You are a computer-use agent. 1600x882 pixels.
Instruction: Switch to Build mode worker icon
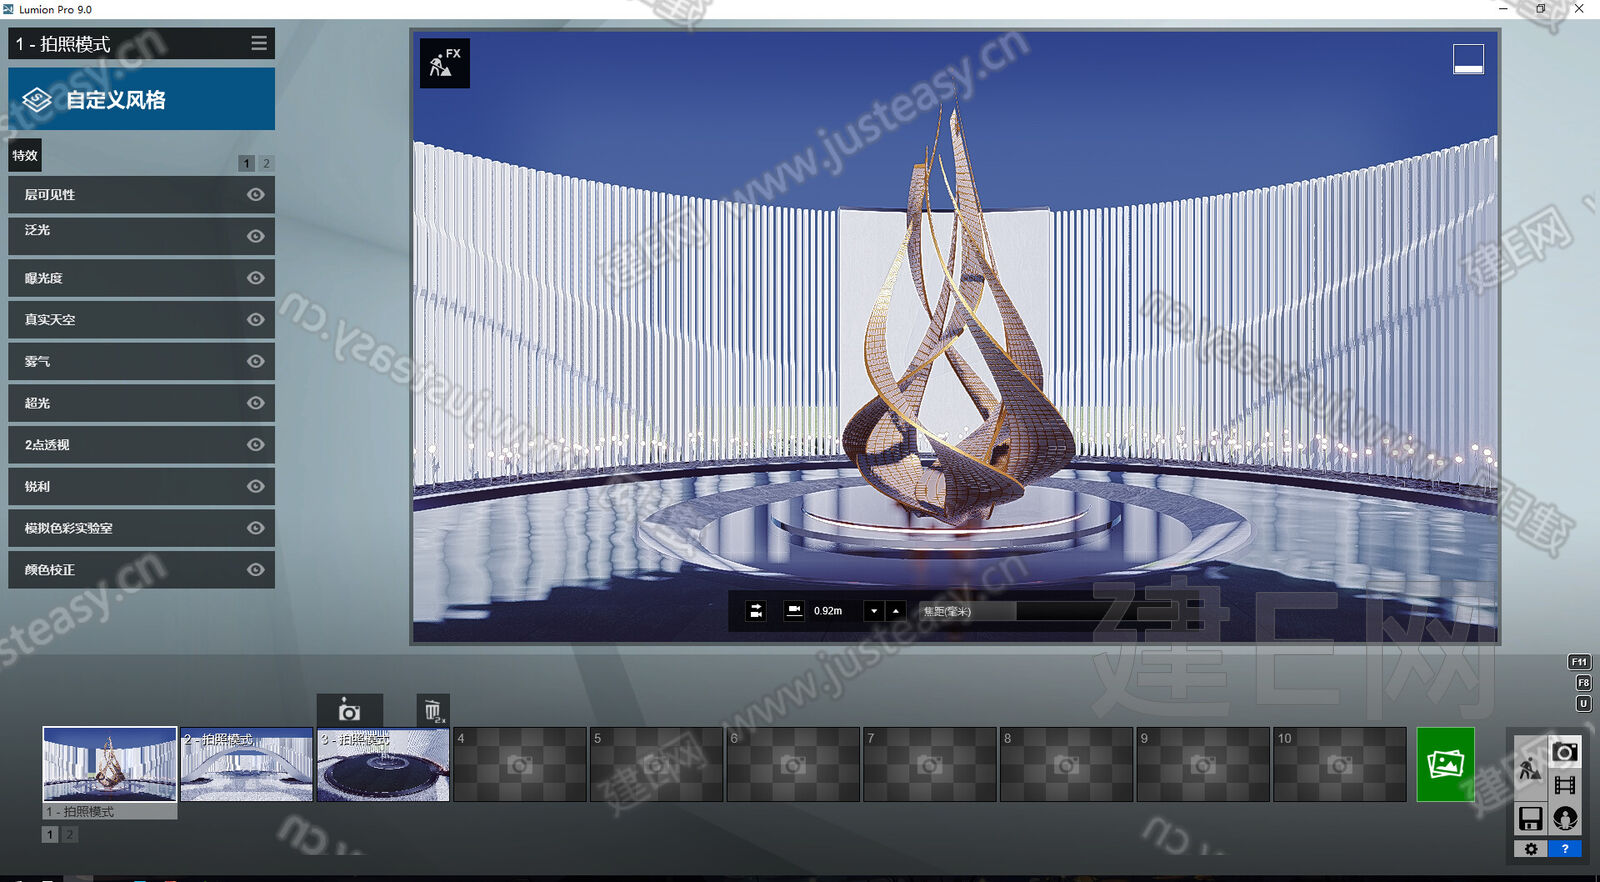coord(1530,769)
